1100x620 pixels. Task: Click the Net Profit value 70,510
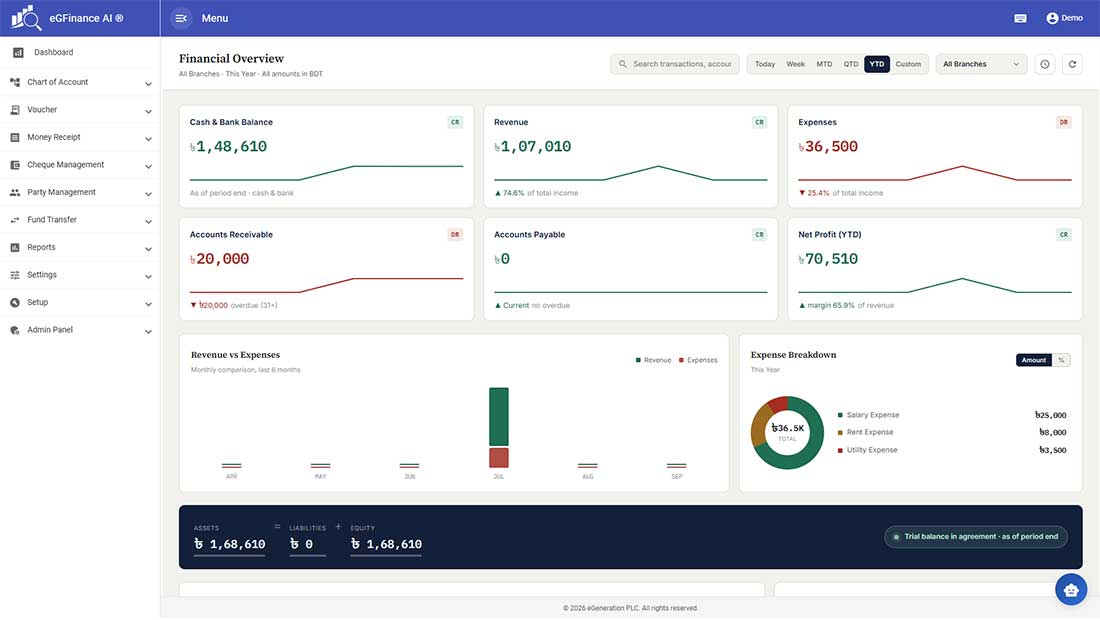point(828,259)
